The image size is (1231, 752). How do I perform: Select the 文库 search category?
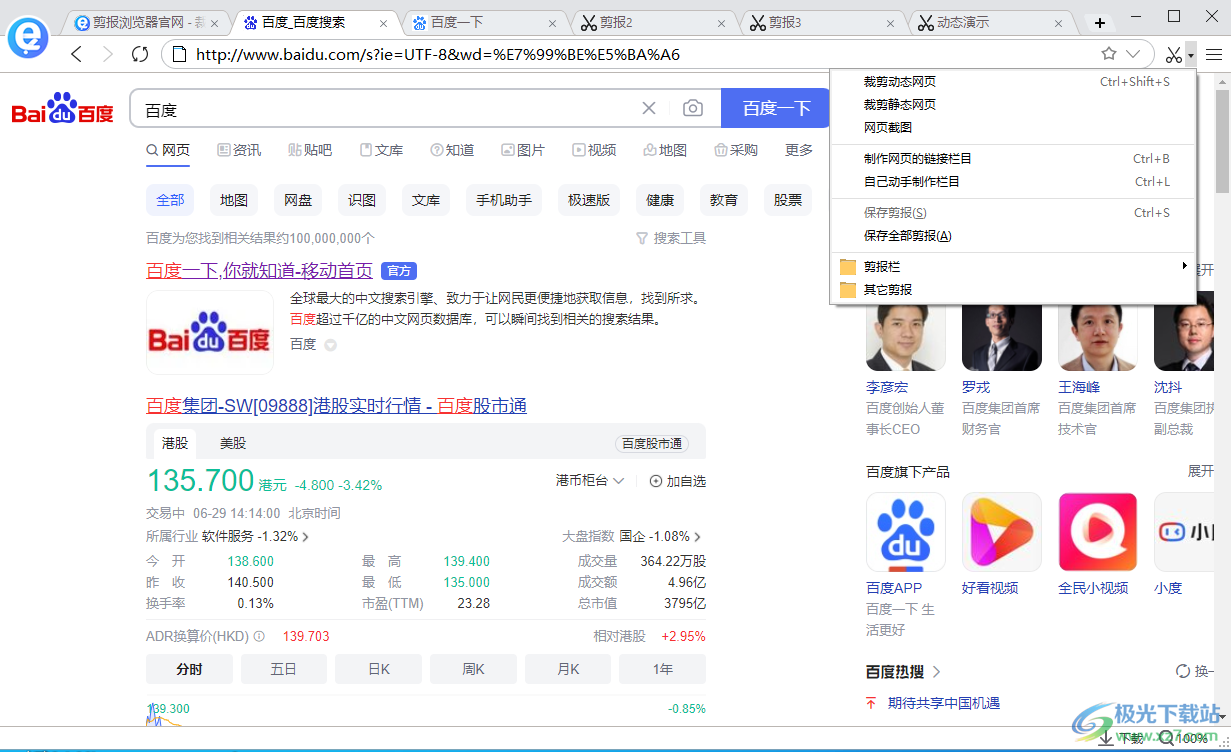(x=381, y=150)
